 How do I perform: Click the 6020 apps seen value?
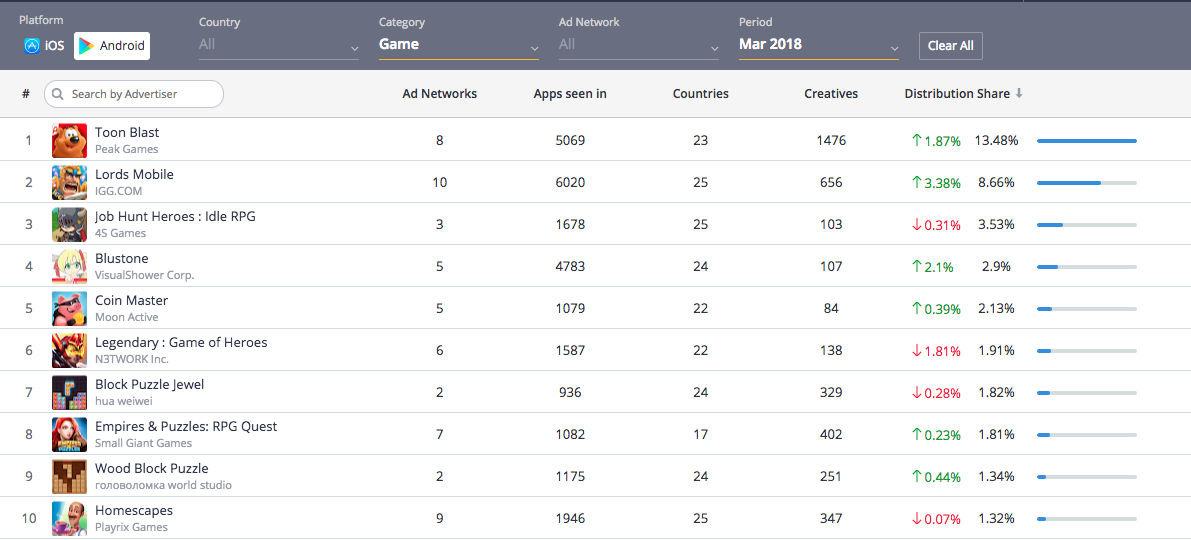[x=570, y=183]
